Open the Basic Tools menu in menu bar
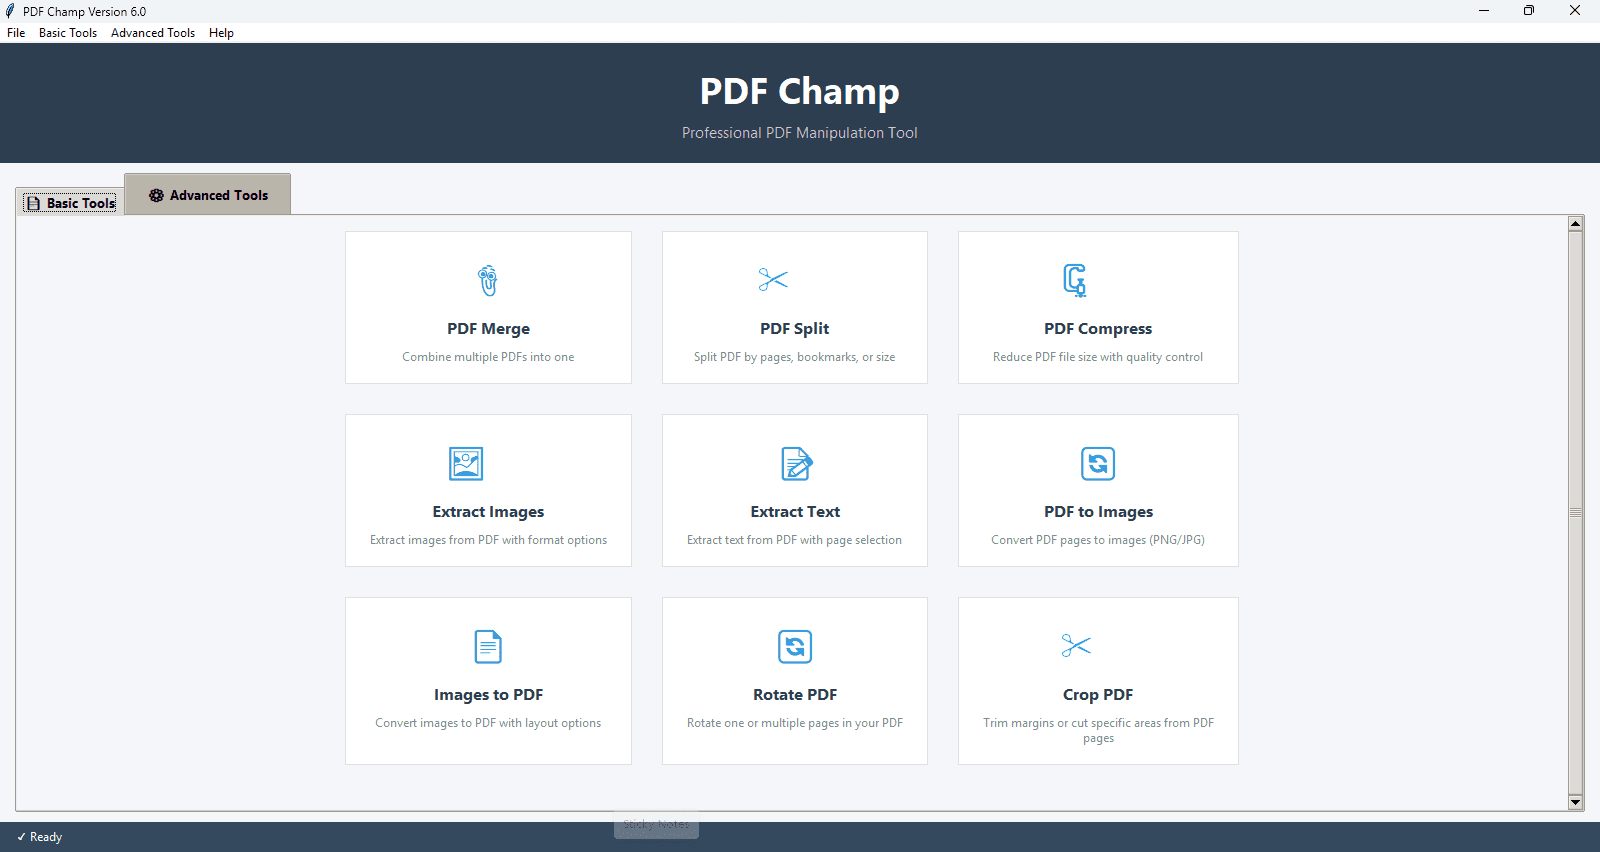Screen dimensions: 1600x852 click(68, 33)
